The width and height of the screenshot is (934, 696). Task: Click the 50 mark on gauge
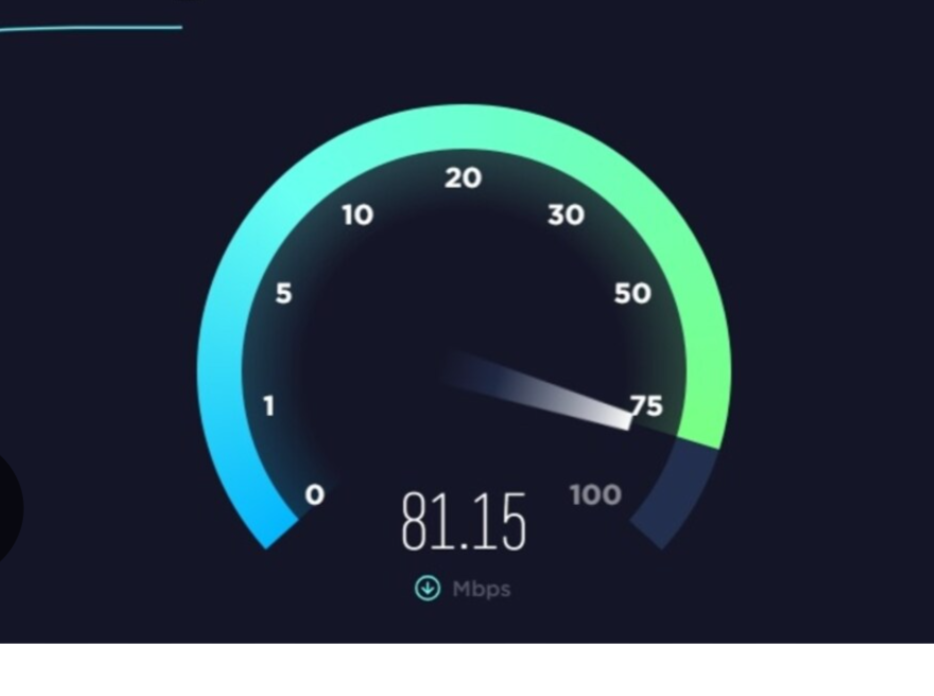click(633, 293)
